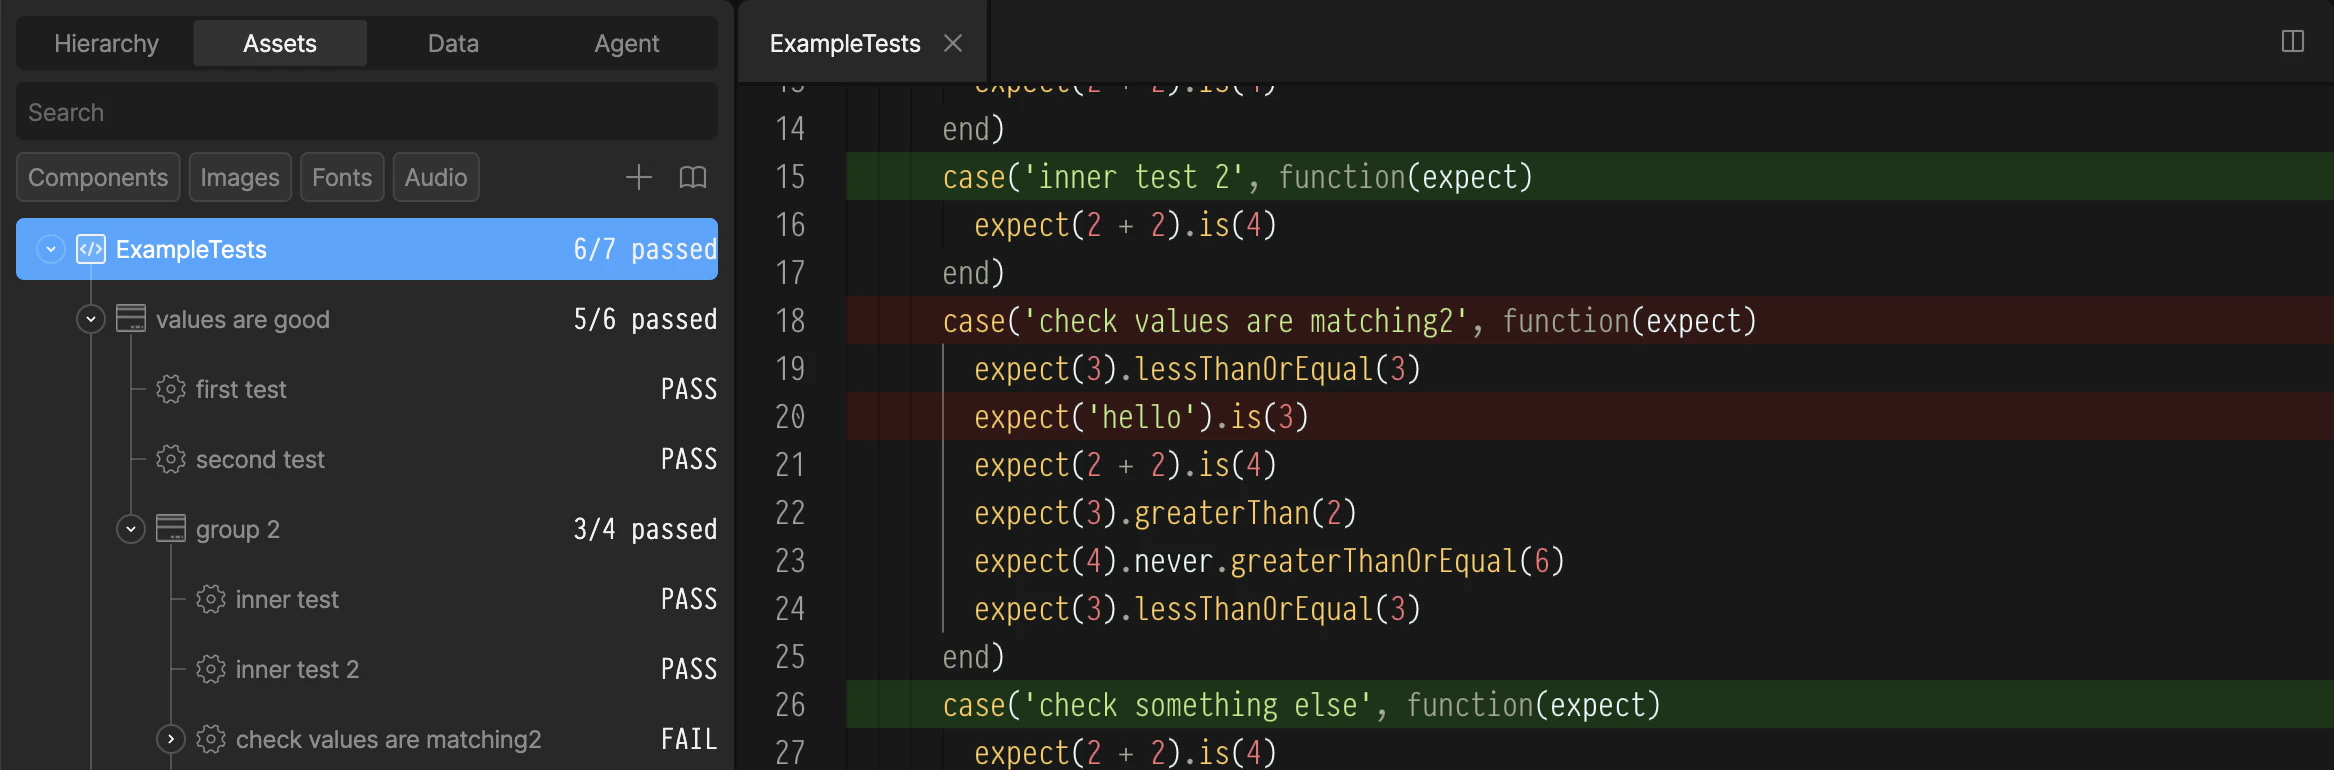Click line number 18 in gutter
2334x770 pixels.
pyautogui.click(x=790, y=321)
